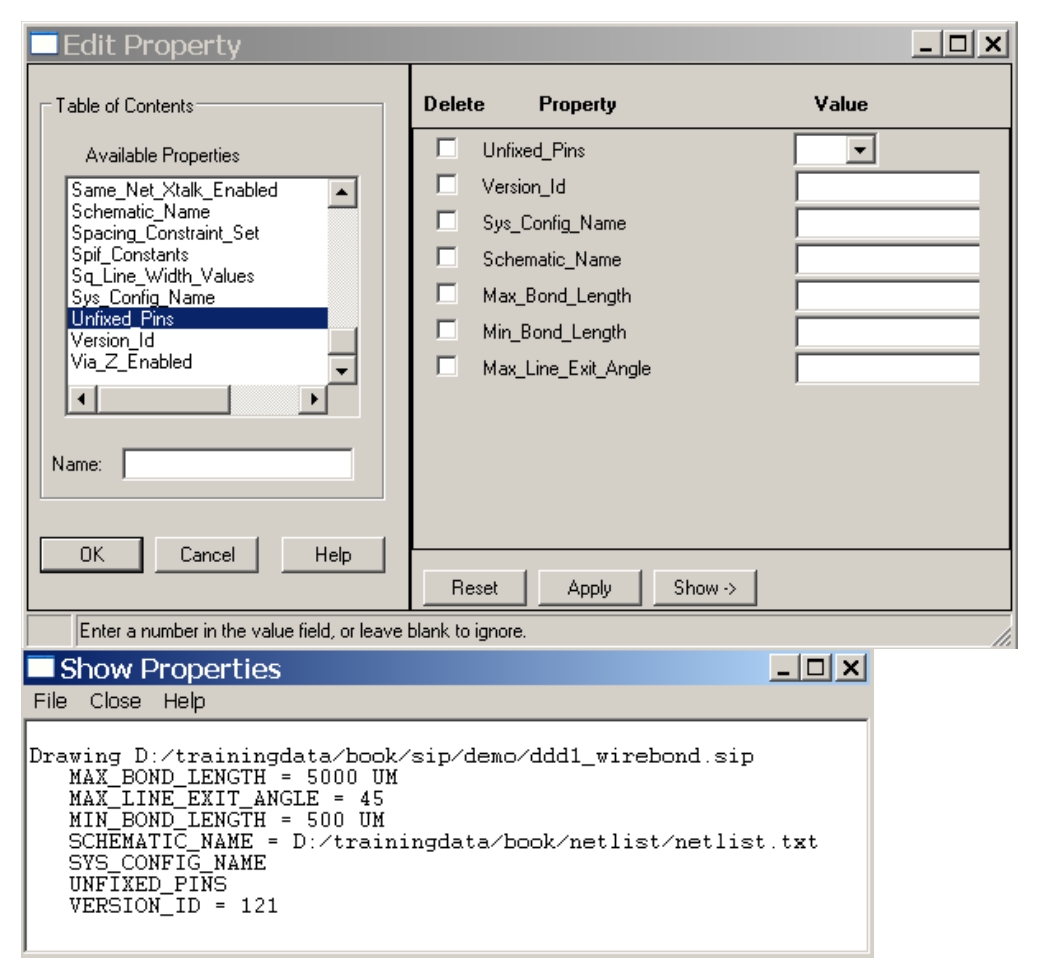Image resolution: width=1043 pixels, height=978 pixels.
Task: Click the Name input field
Action: coord(237,465)
